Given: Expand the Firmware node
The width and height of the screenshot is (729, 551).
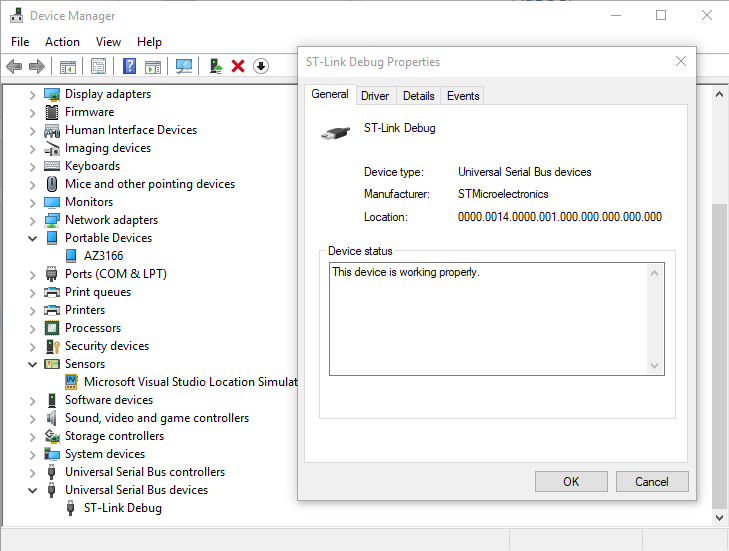Looking at the screenshot, I should coord(32,113).
